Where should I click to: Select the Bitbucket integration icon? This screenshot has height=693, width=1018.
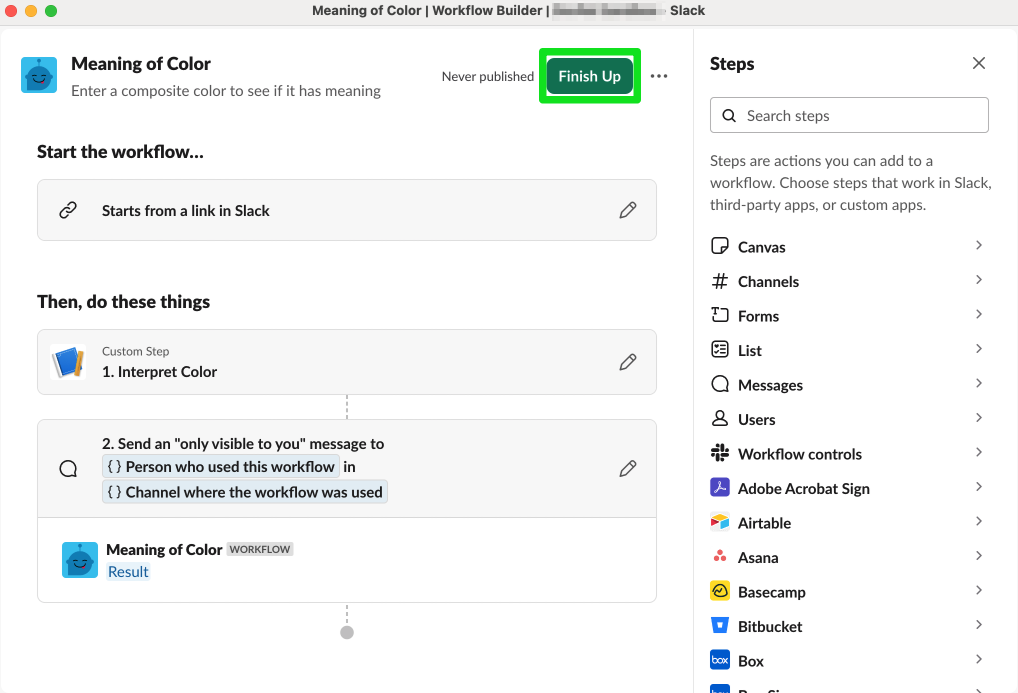tap(720, 626)
